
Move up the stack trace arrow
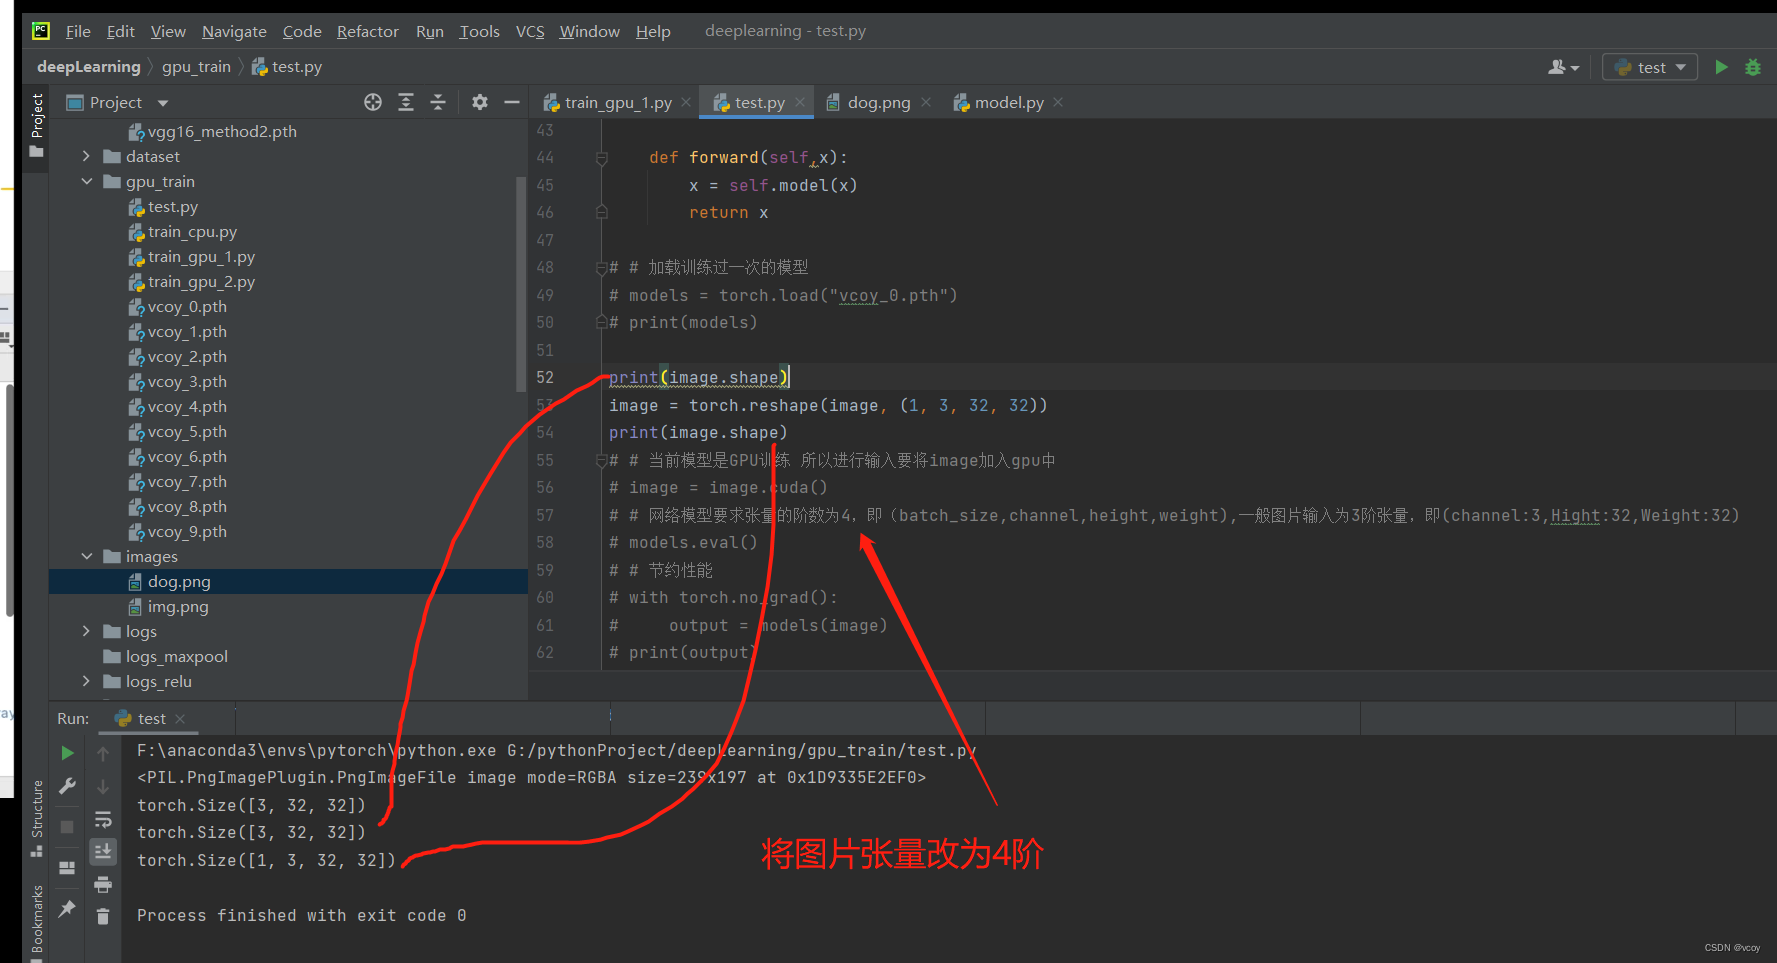(103, 753)
